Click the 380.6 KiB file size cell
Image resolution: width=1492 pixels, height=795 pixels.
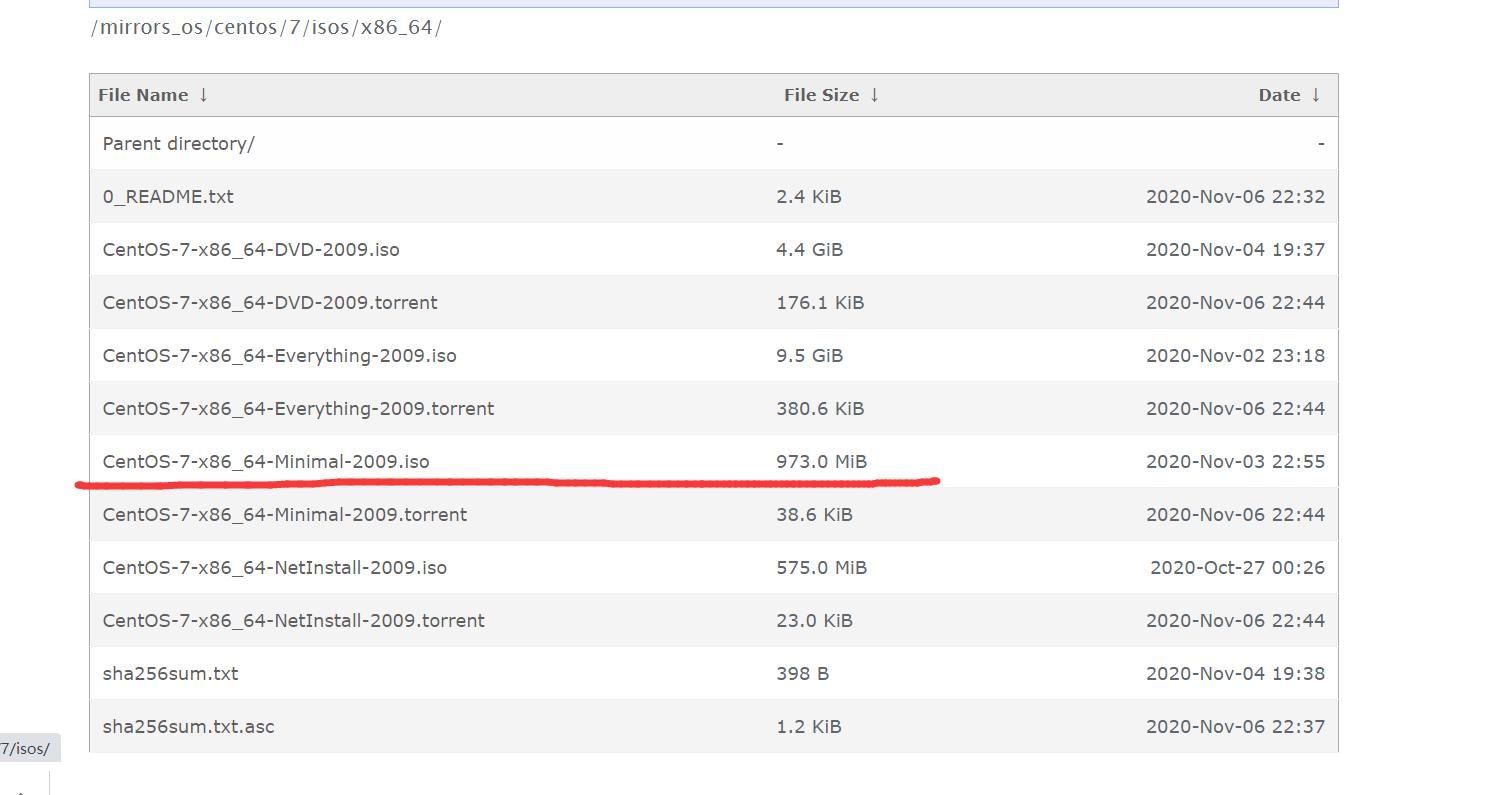coord(820,409)
